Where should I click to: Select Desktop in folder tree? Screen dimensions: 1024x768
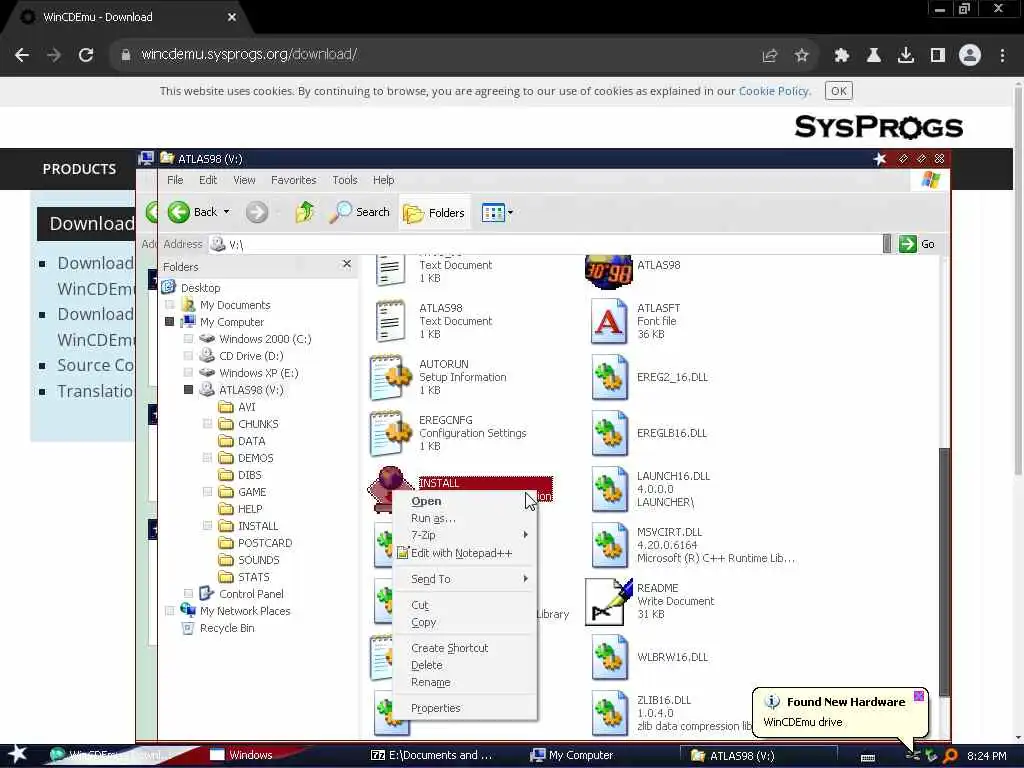click(200, 287)
